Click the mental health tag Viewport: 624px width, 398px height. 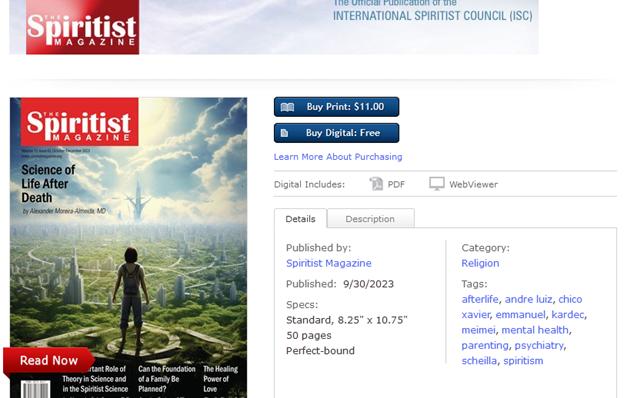point(535,330)
